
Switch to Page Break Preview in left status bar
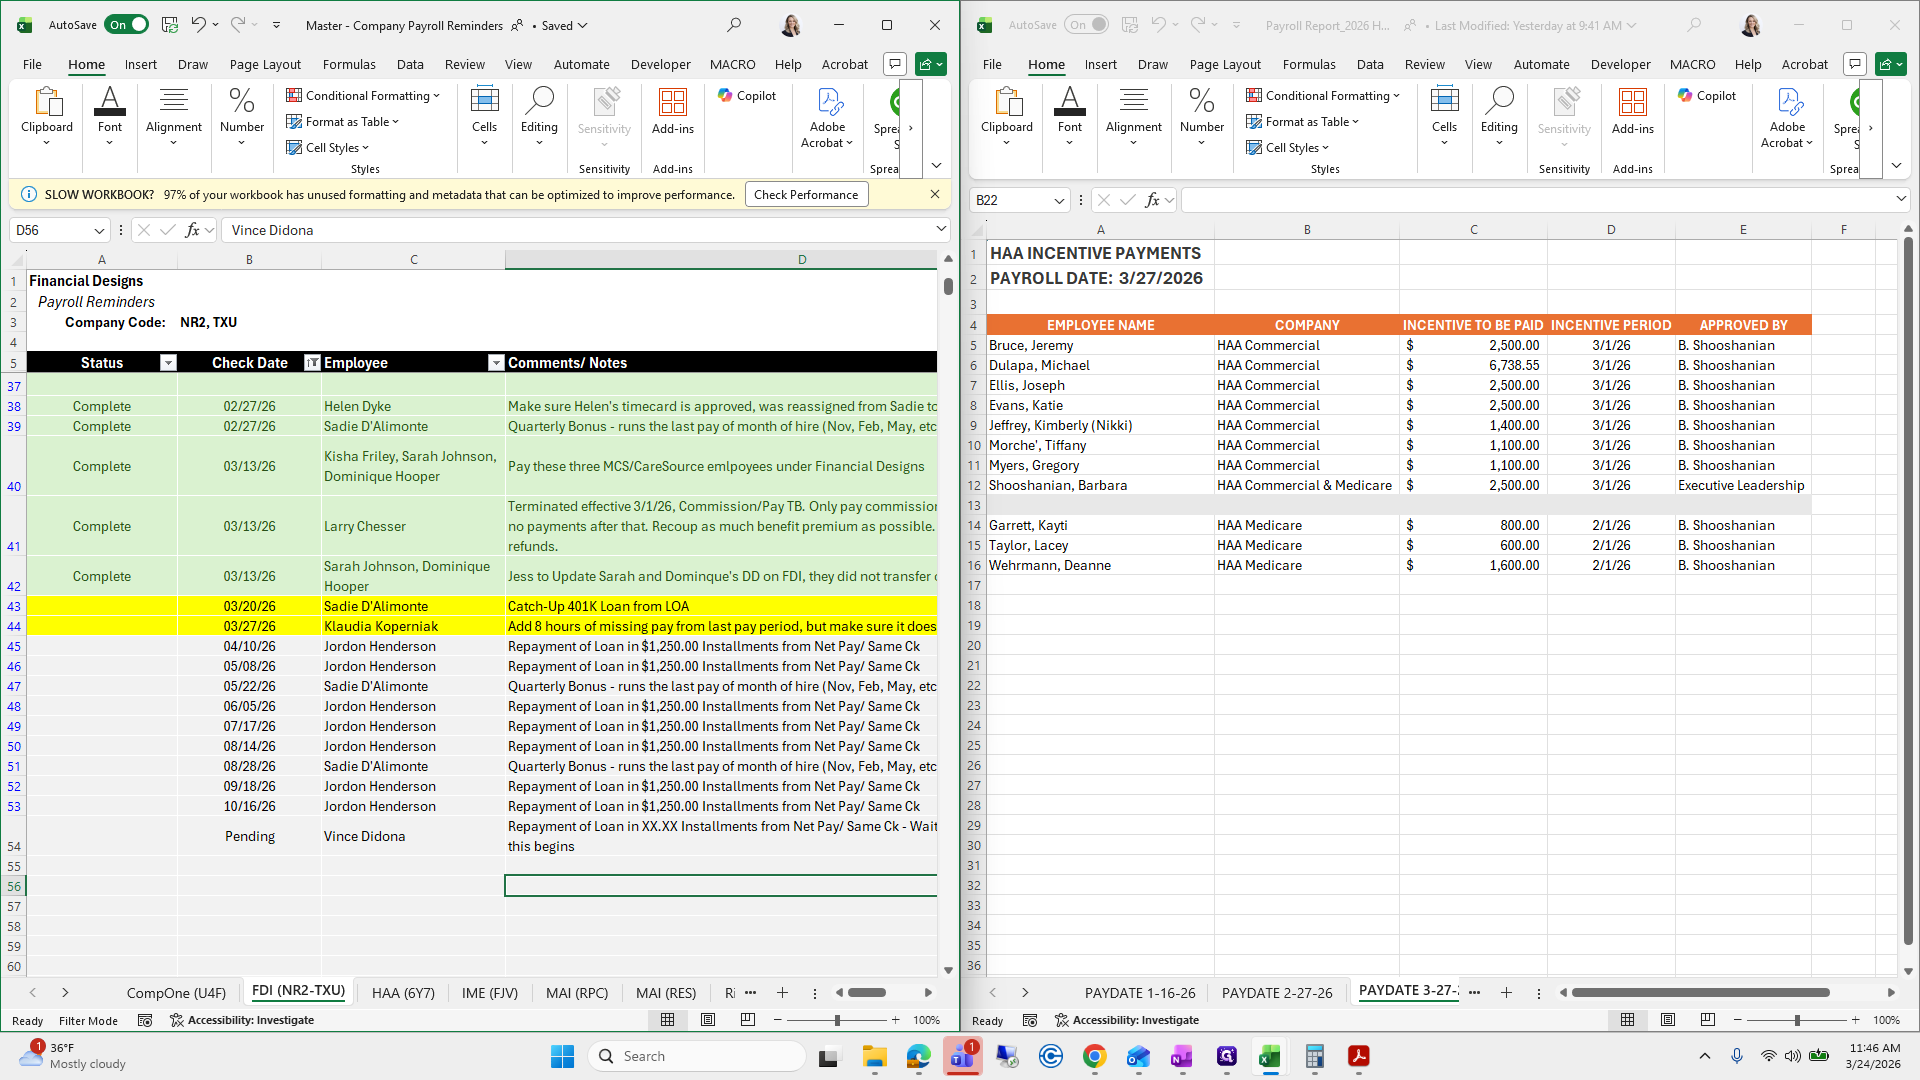[748, 1020]
